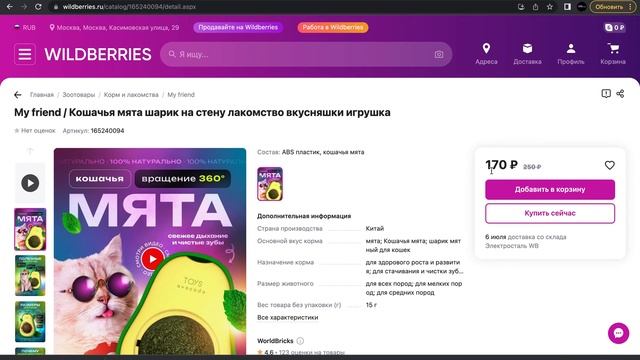The height and width of the screenshot is (360, 640).
Task: Click Продавайте на Wildberries button
Action: pyautogui.click(x=238, y=27)
